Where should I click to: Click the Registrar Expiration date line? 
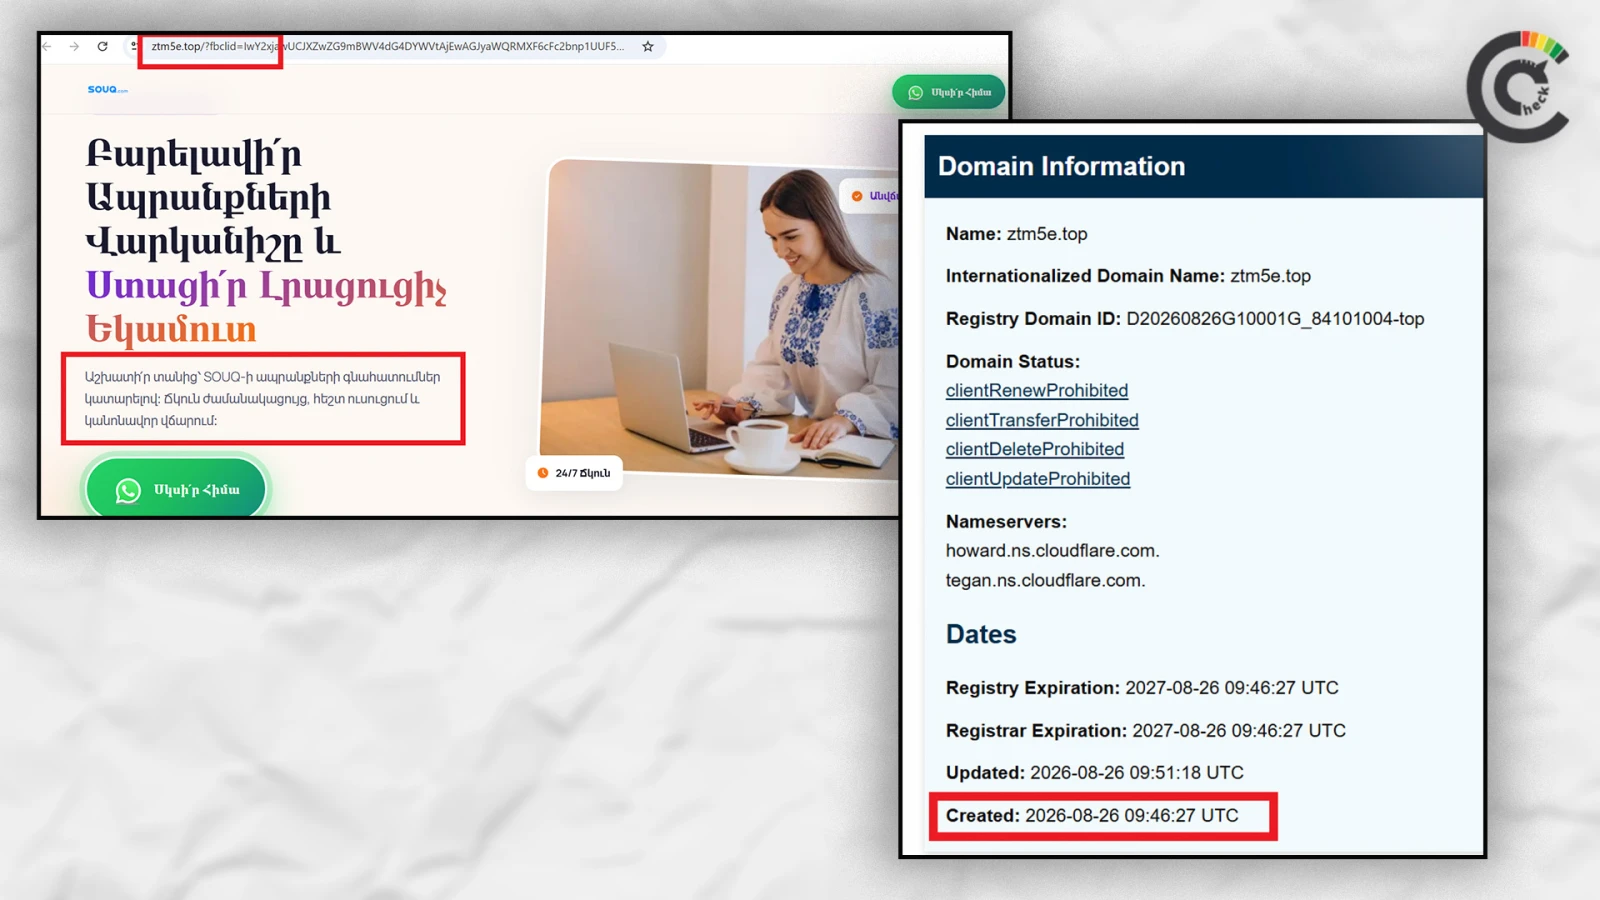pyautogui.click(x=1145, y=731)
